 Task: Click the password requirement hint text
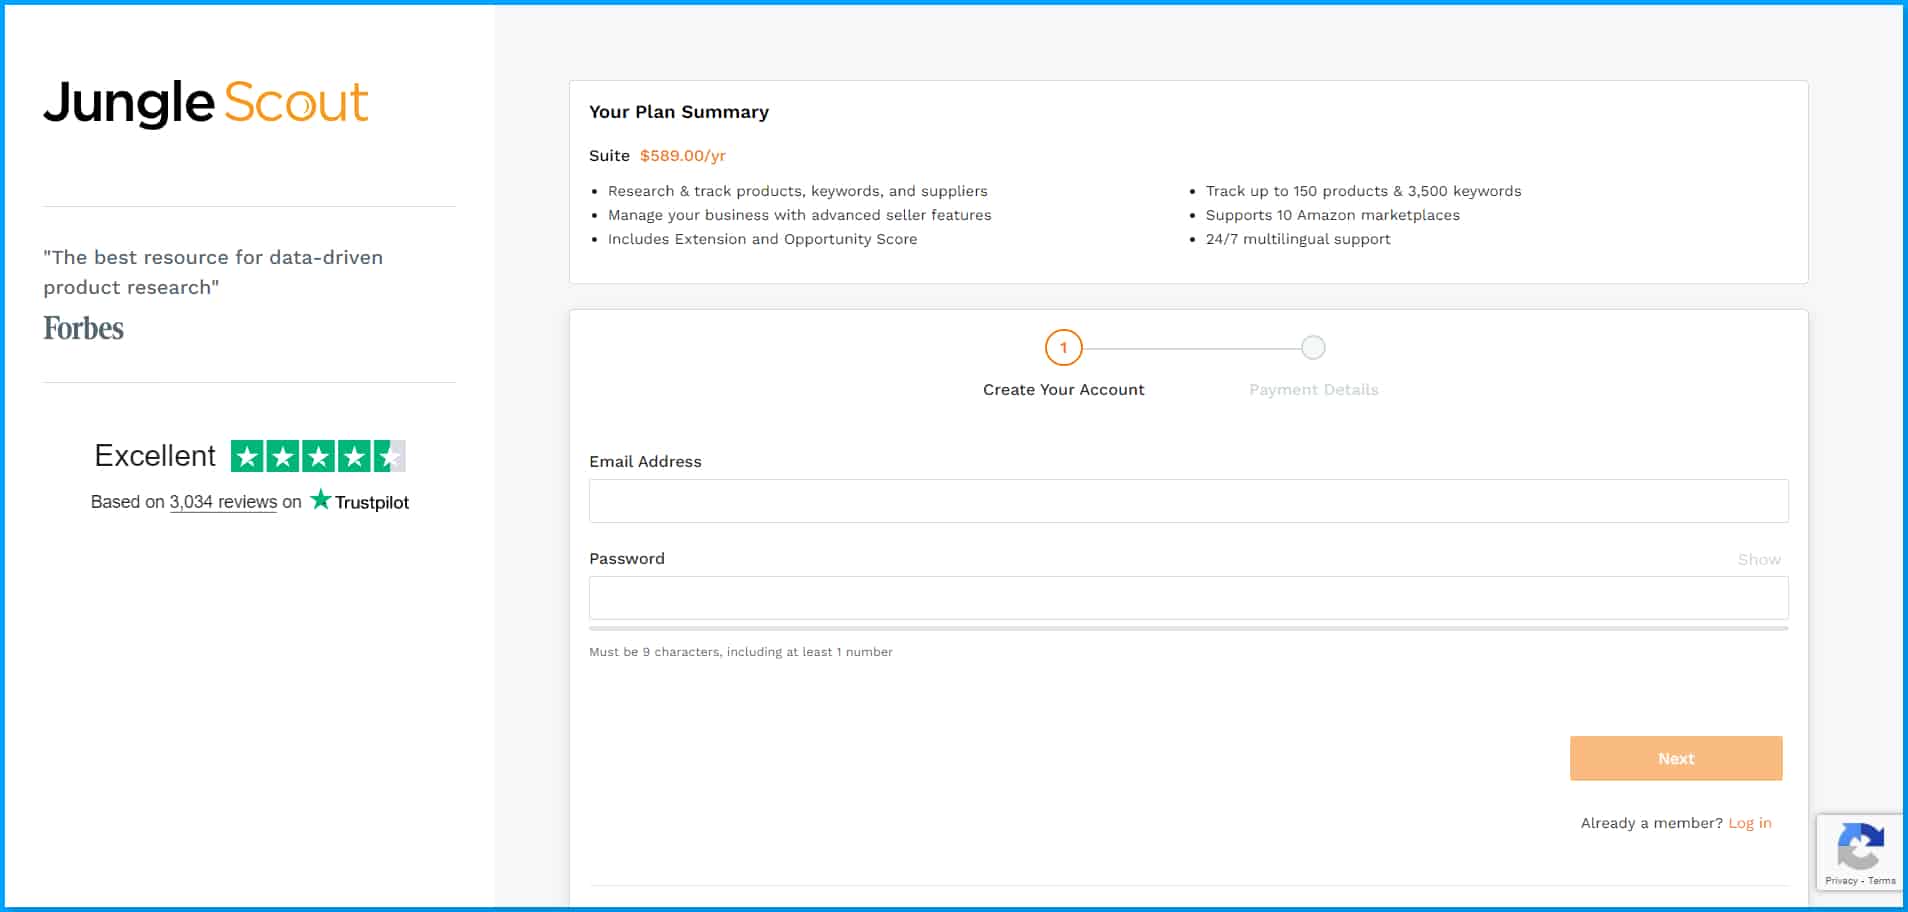(x=741, y=652)
